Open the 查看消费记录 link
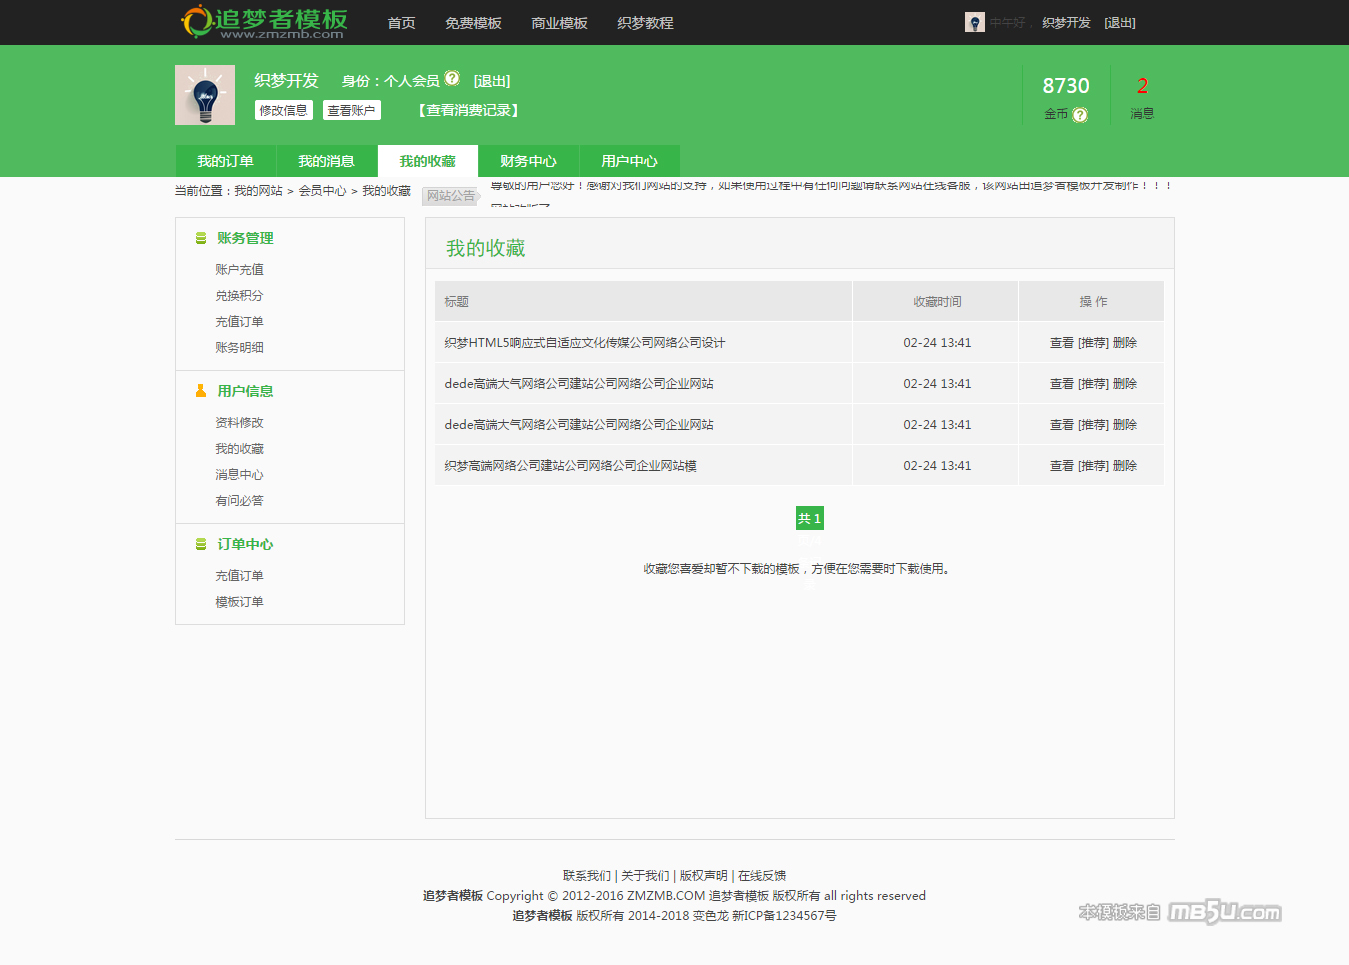The image size is (1349, 965). pos(469,110)
